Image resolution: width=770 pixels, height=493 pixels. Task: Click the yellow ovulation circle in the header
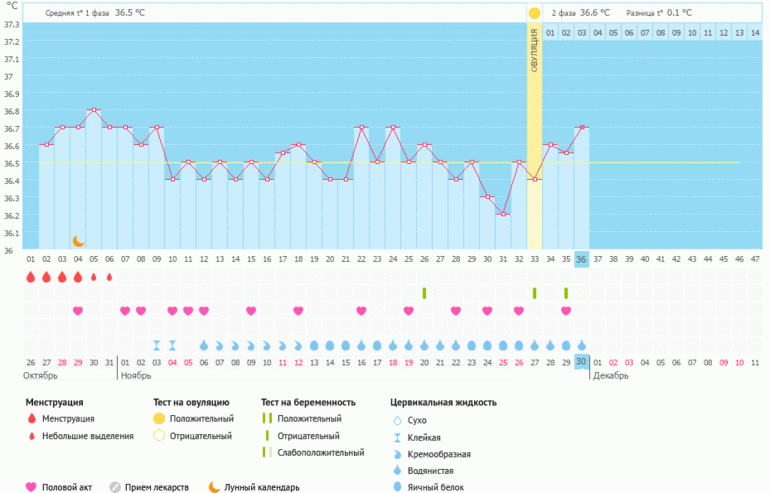pos(534,13)
